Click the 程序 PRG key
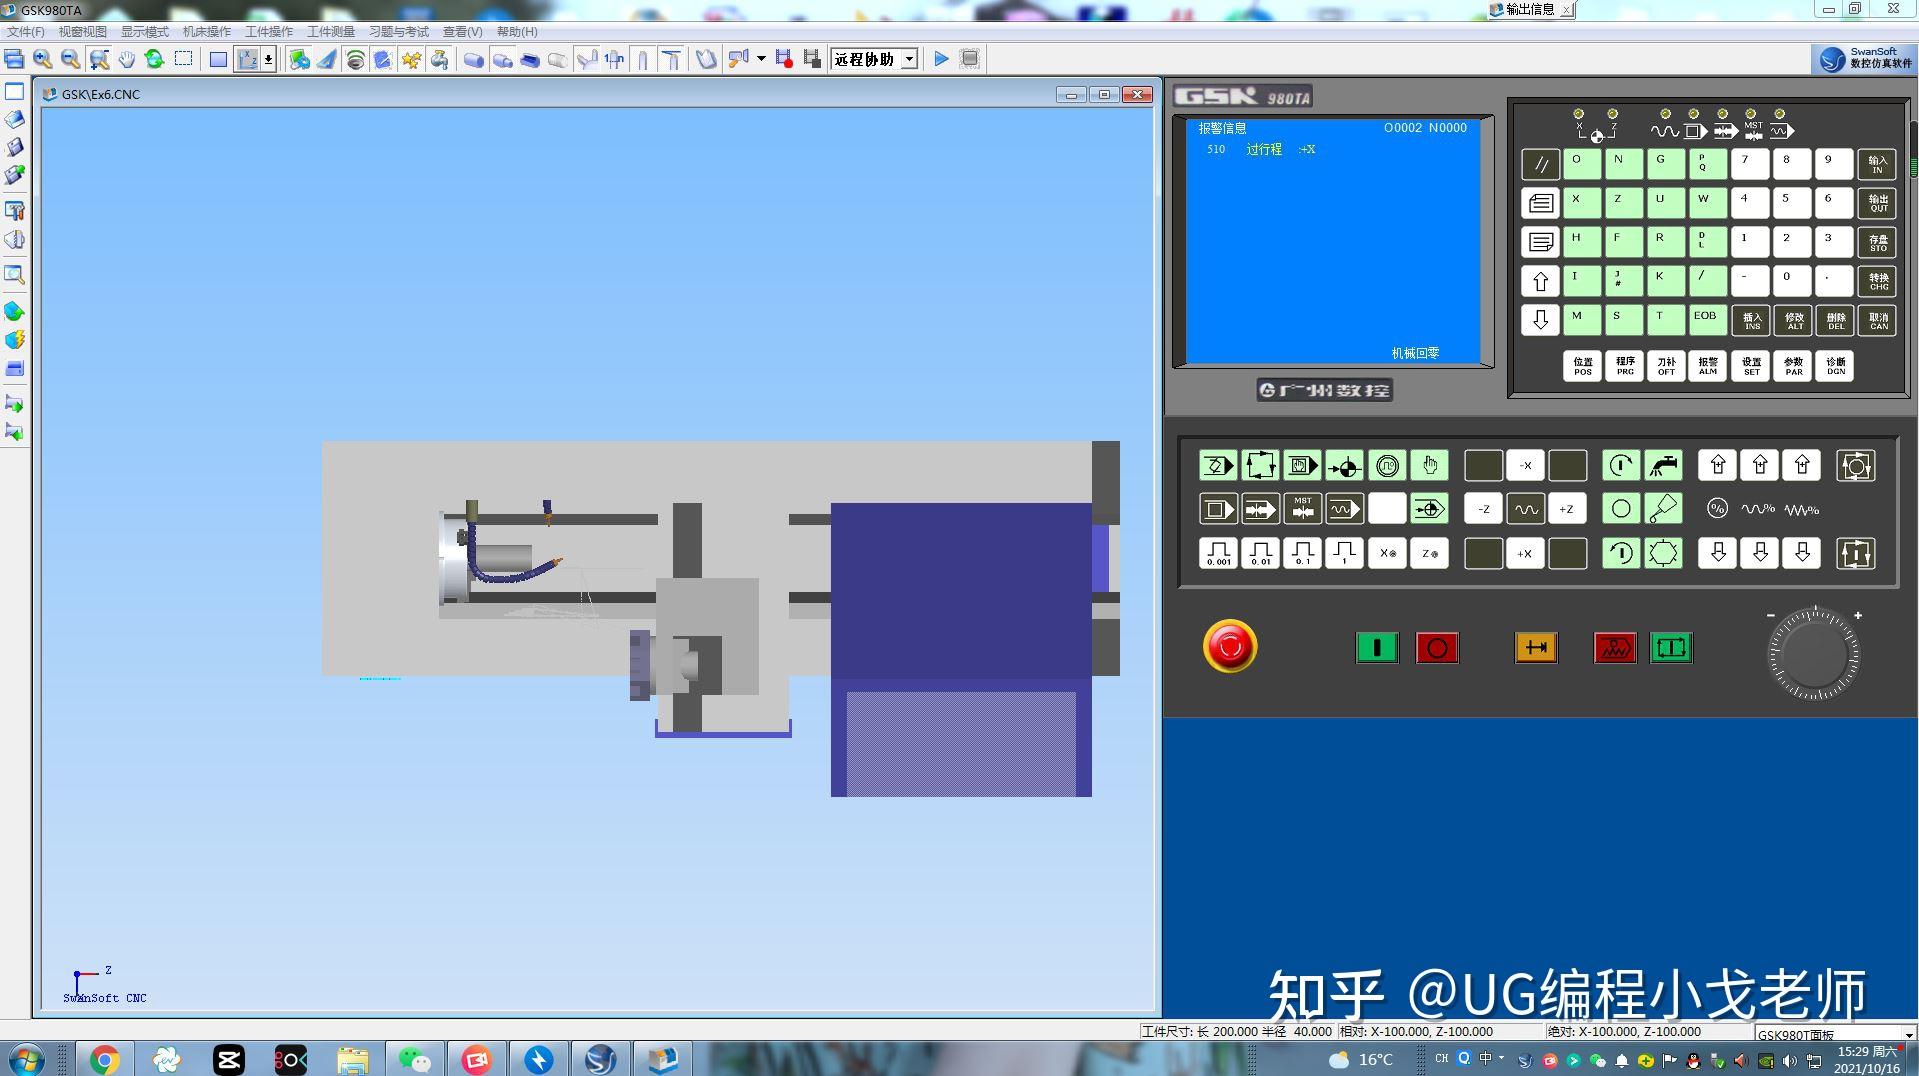 click(1625, 366)
